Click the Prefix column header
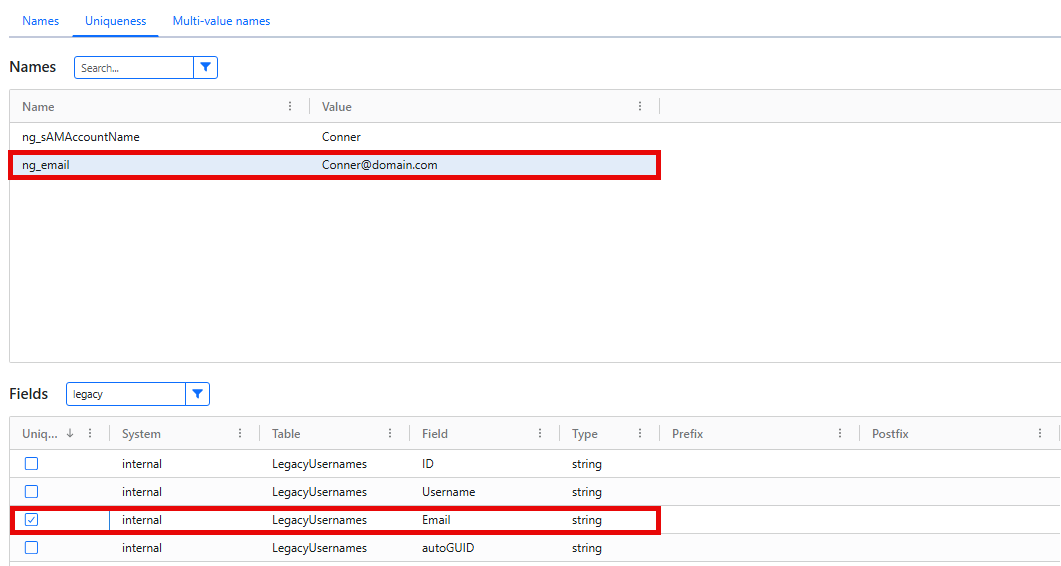Image resolution: width=1061 pixels, height=566 pixels. coord(687,434)
